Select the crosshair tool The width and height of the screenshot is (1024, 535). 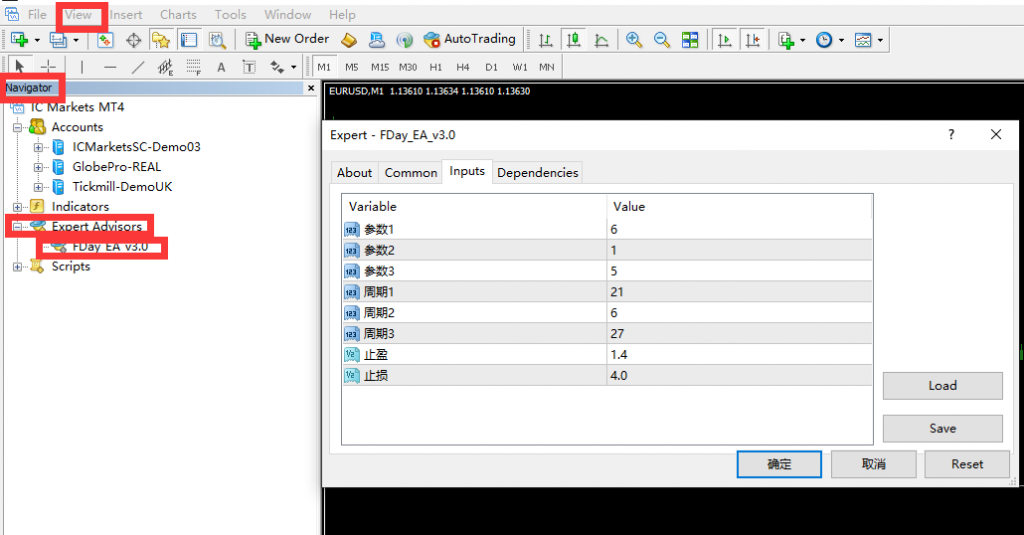(48, 66)
